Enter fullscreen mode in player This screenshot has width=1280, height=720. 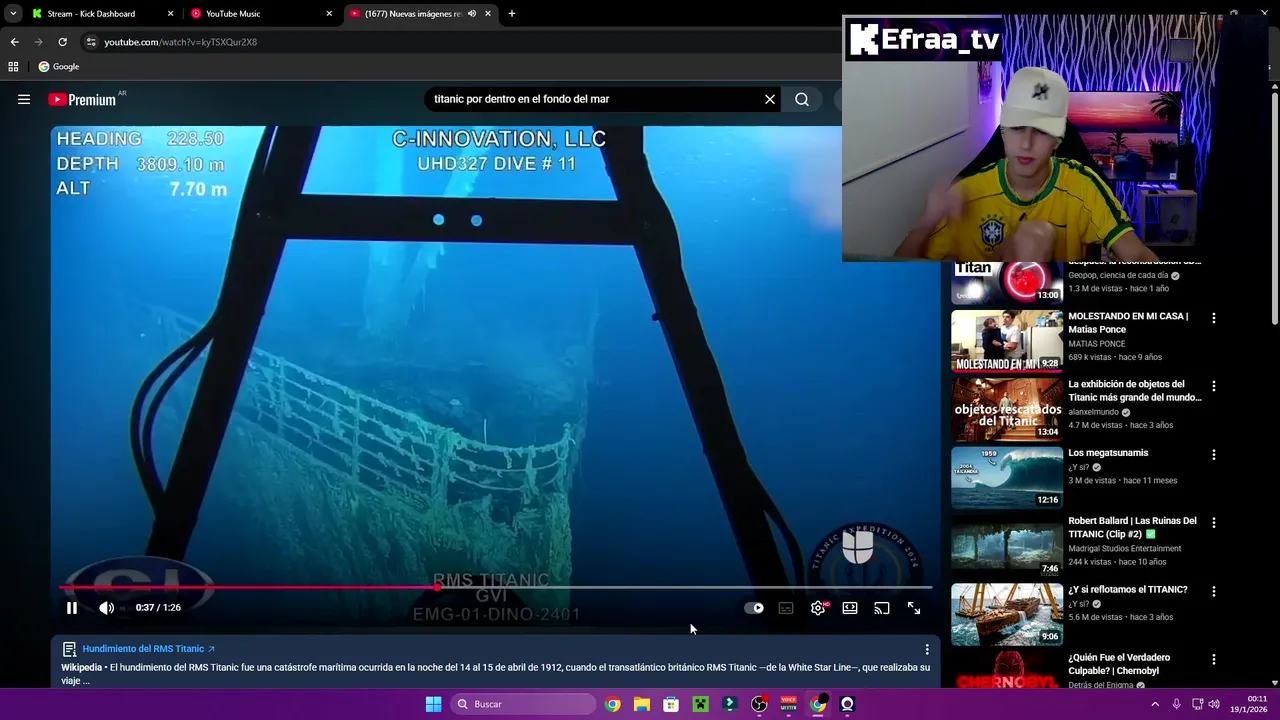(914, 608)
